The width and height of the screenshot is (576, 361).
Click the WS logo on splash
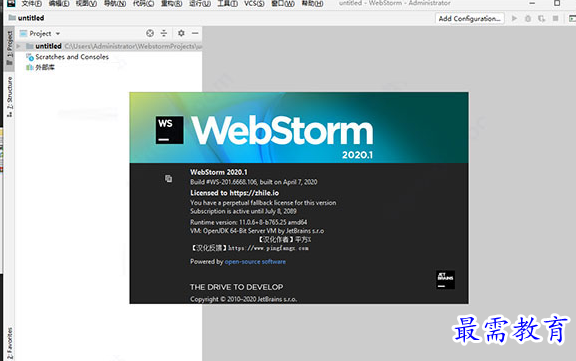(x=169, y=130)
